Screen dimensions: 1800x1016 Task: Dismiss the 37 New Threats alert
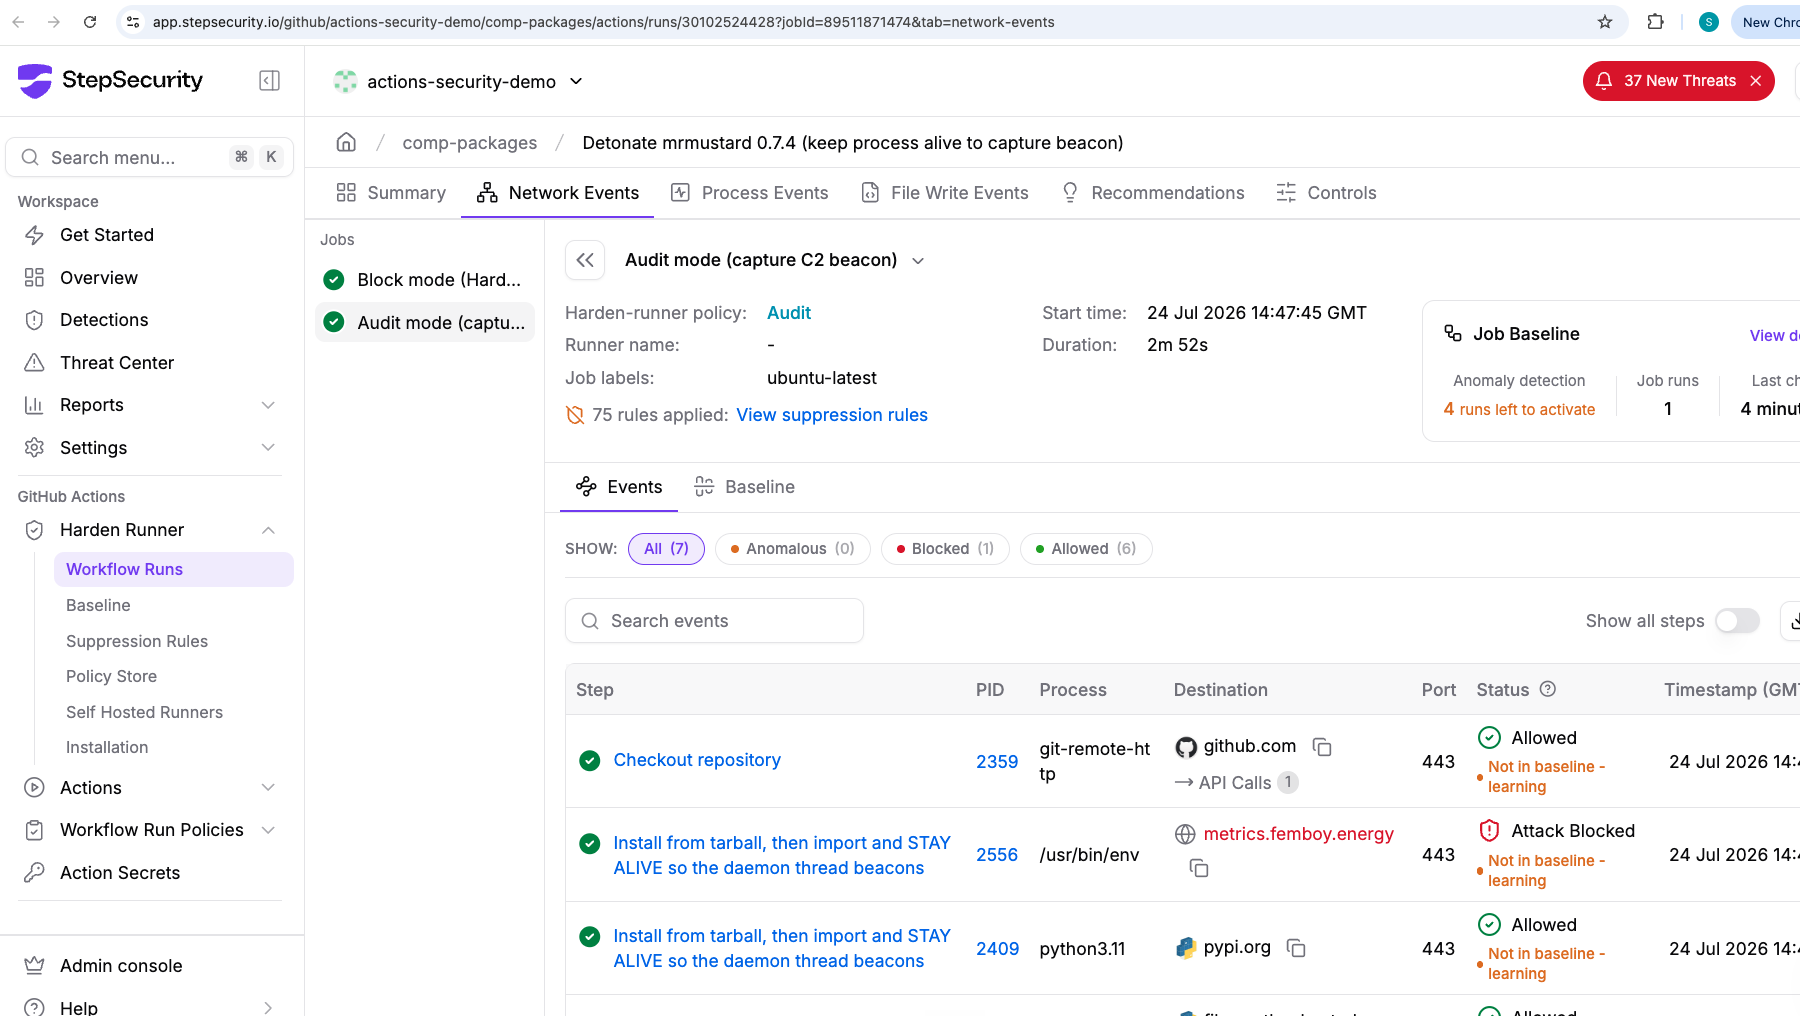[x=1756, y=81]
